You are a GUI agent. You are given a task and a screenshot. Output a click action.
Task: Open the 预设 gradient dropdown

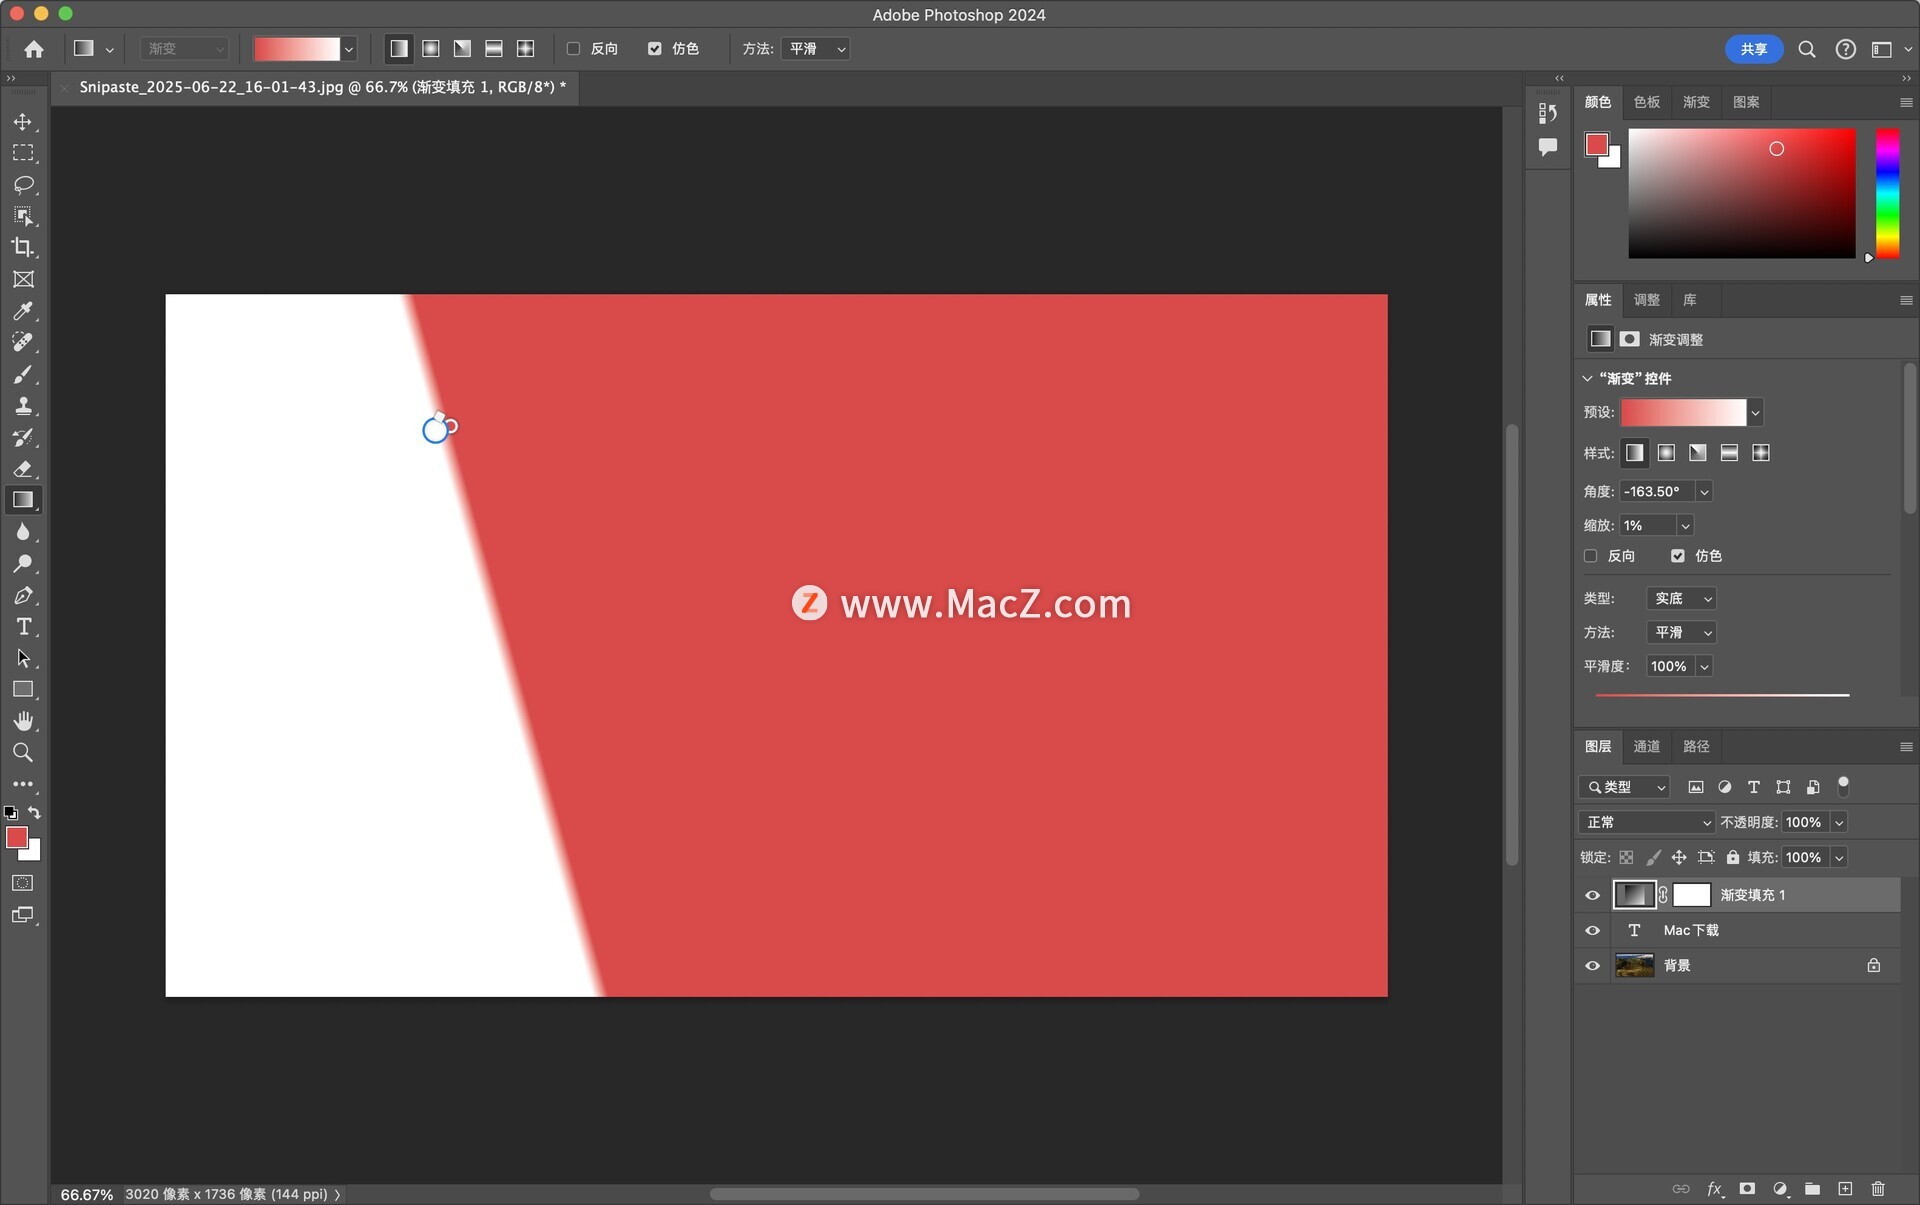coord(1755,412)
